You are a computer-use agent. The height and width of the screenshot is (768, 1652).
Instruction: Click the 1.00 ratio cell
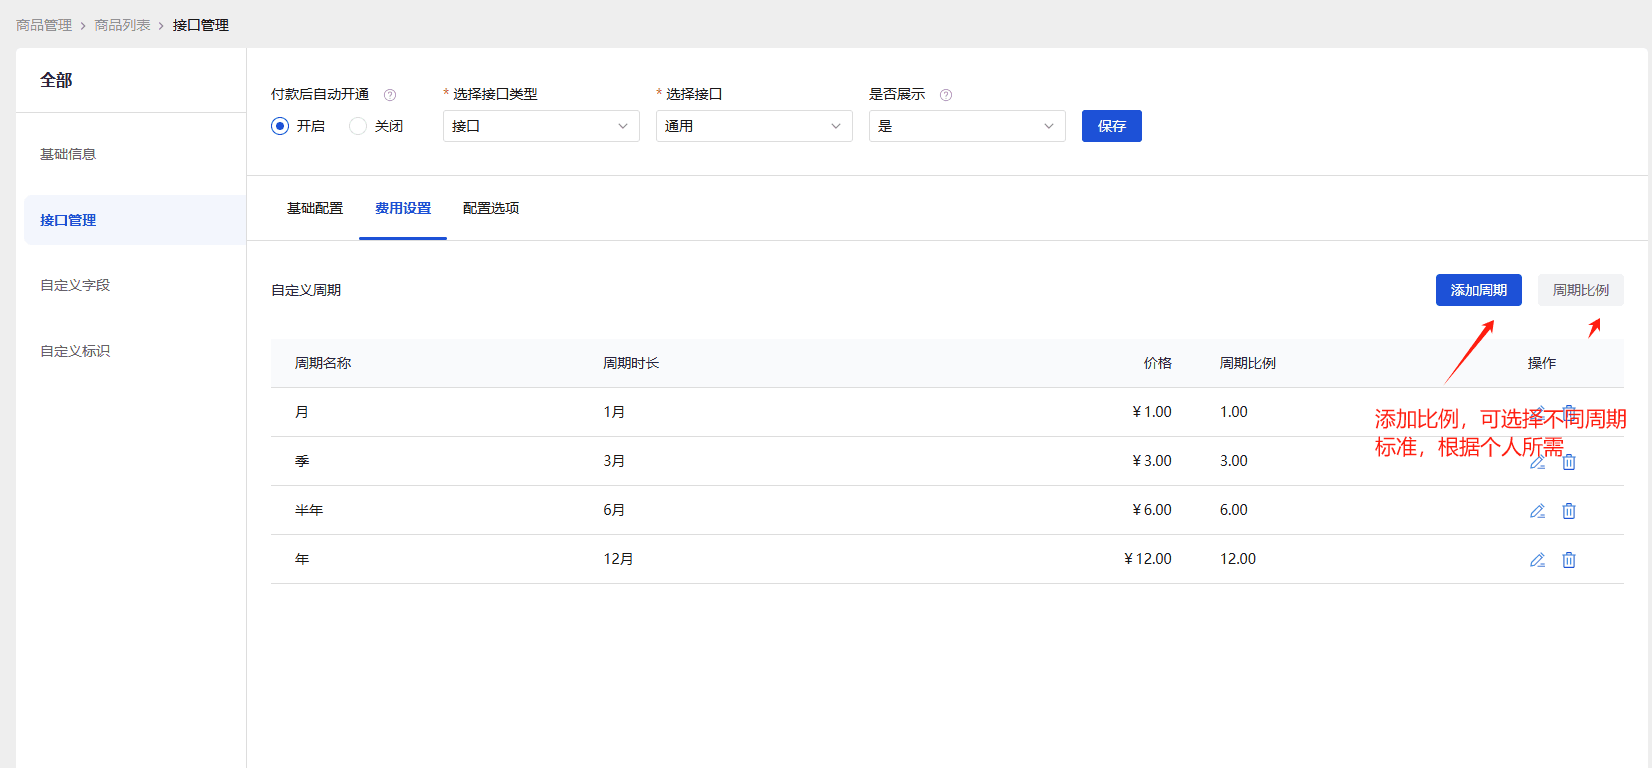tap(1234, 412)
